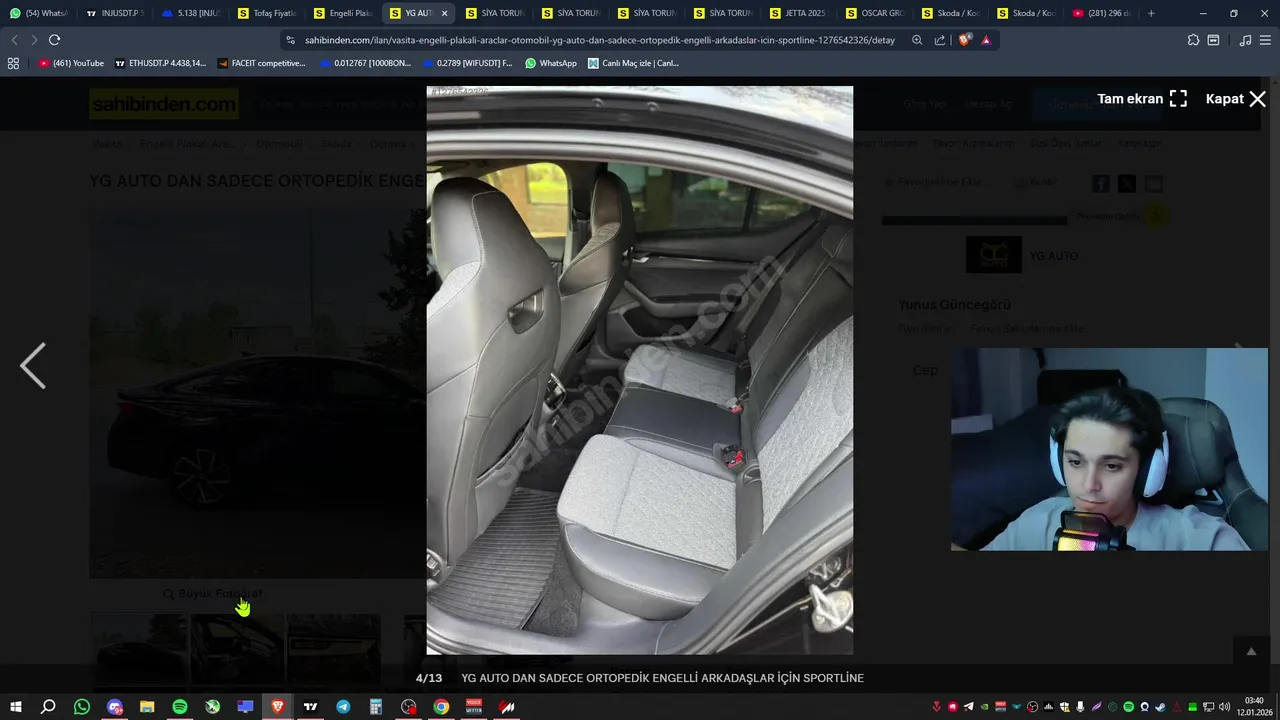
Task: Open the taskbar clock showing 03:40
Action: 1253,706
